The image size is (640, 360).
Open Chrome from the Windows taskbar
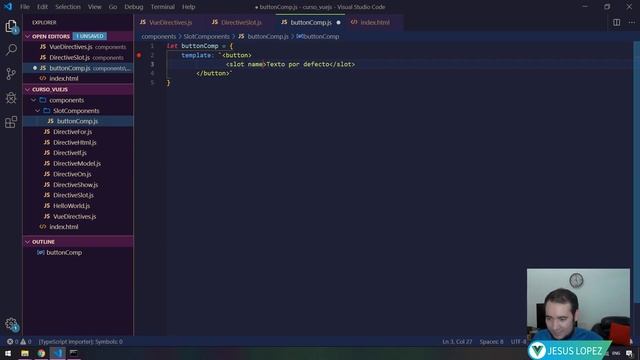(x=41, y=353)
